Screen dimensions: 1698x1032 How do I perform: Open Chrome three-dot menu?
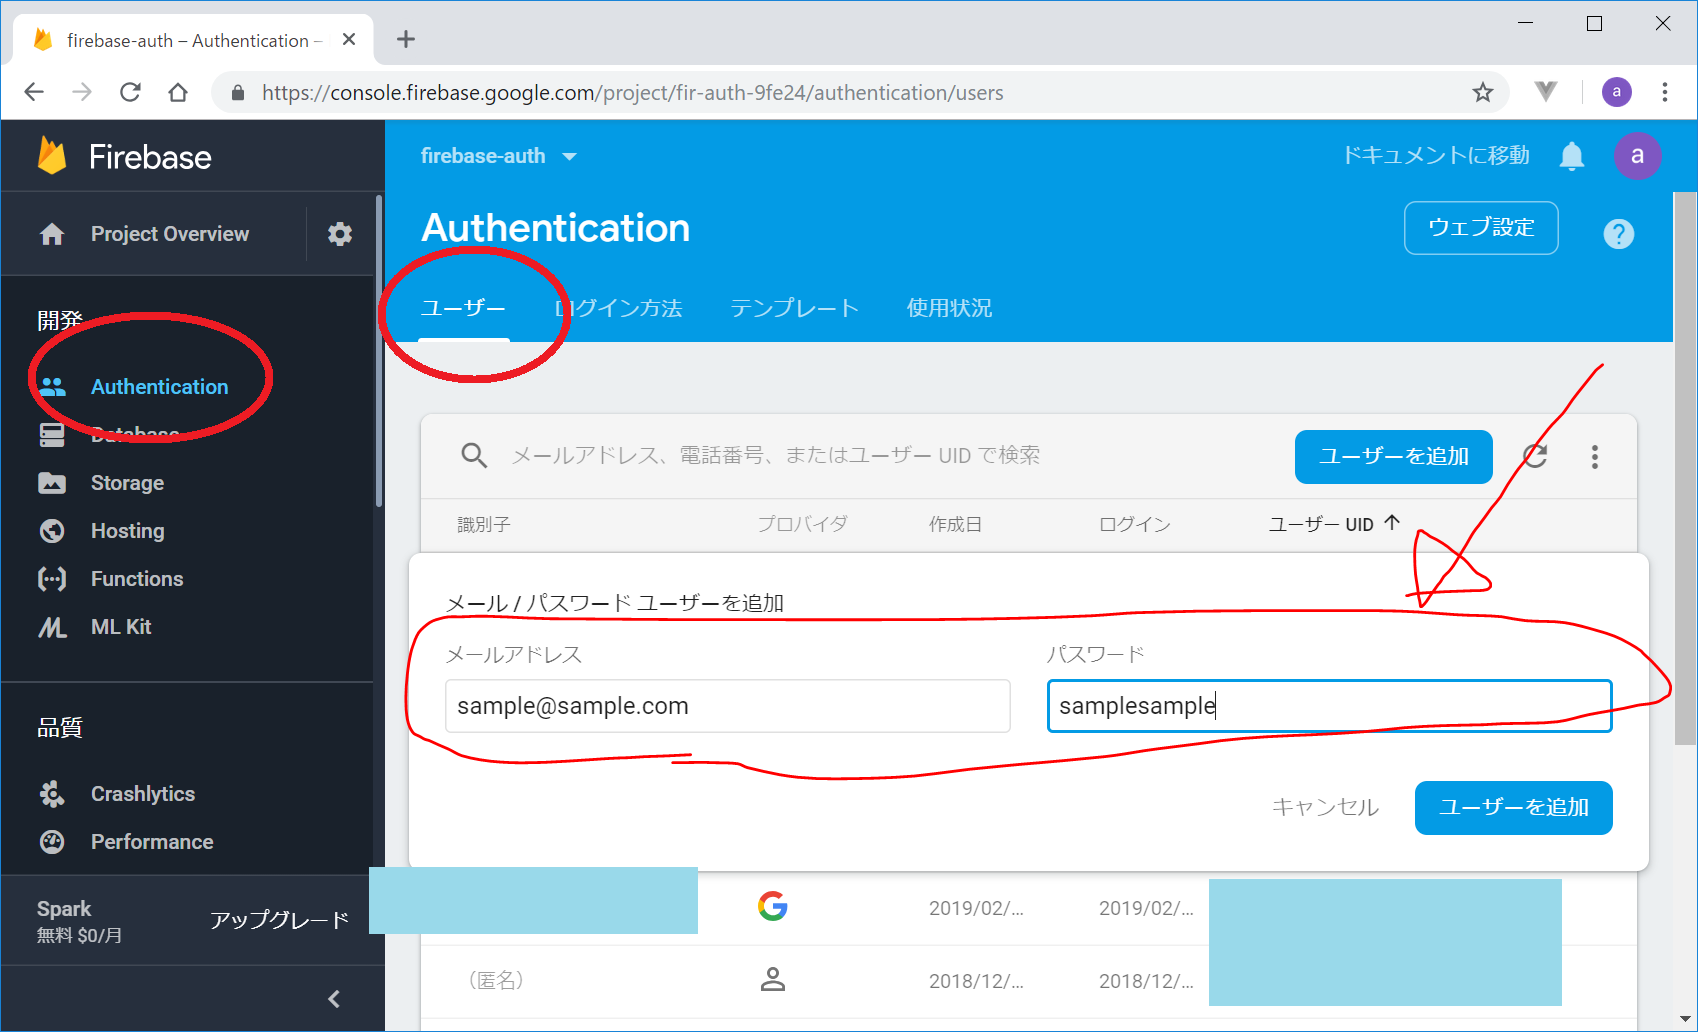pyautogui.click(x=1665, y=92)
